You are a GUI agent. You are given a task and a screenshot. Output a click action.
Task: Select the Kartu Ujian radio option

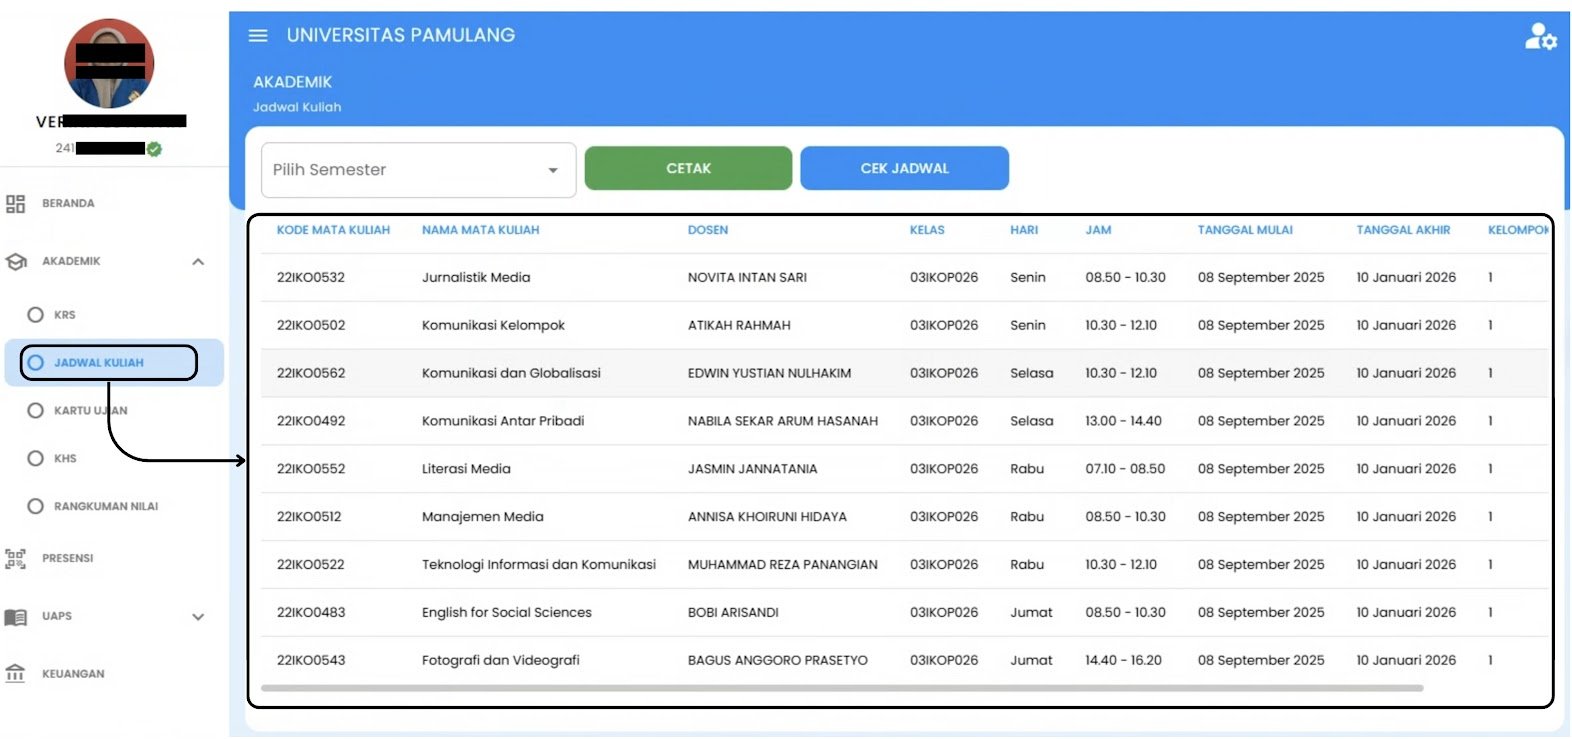(36, 411)
